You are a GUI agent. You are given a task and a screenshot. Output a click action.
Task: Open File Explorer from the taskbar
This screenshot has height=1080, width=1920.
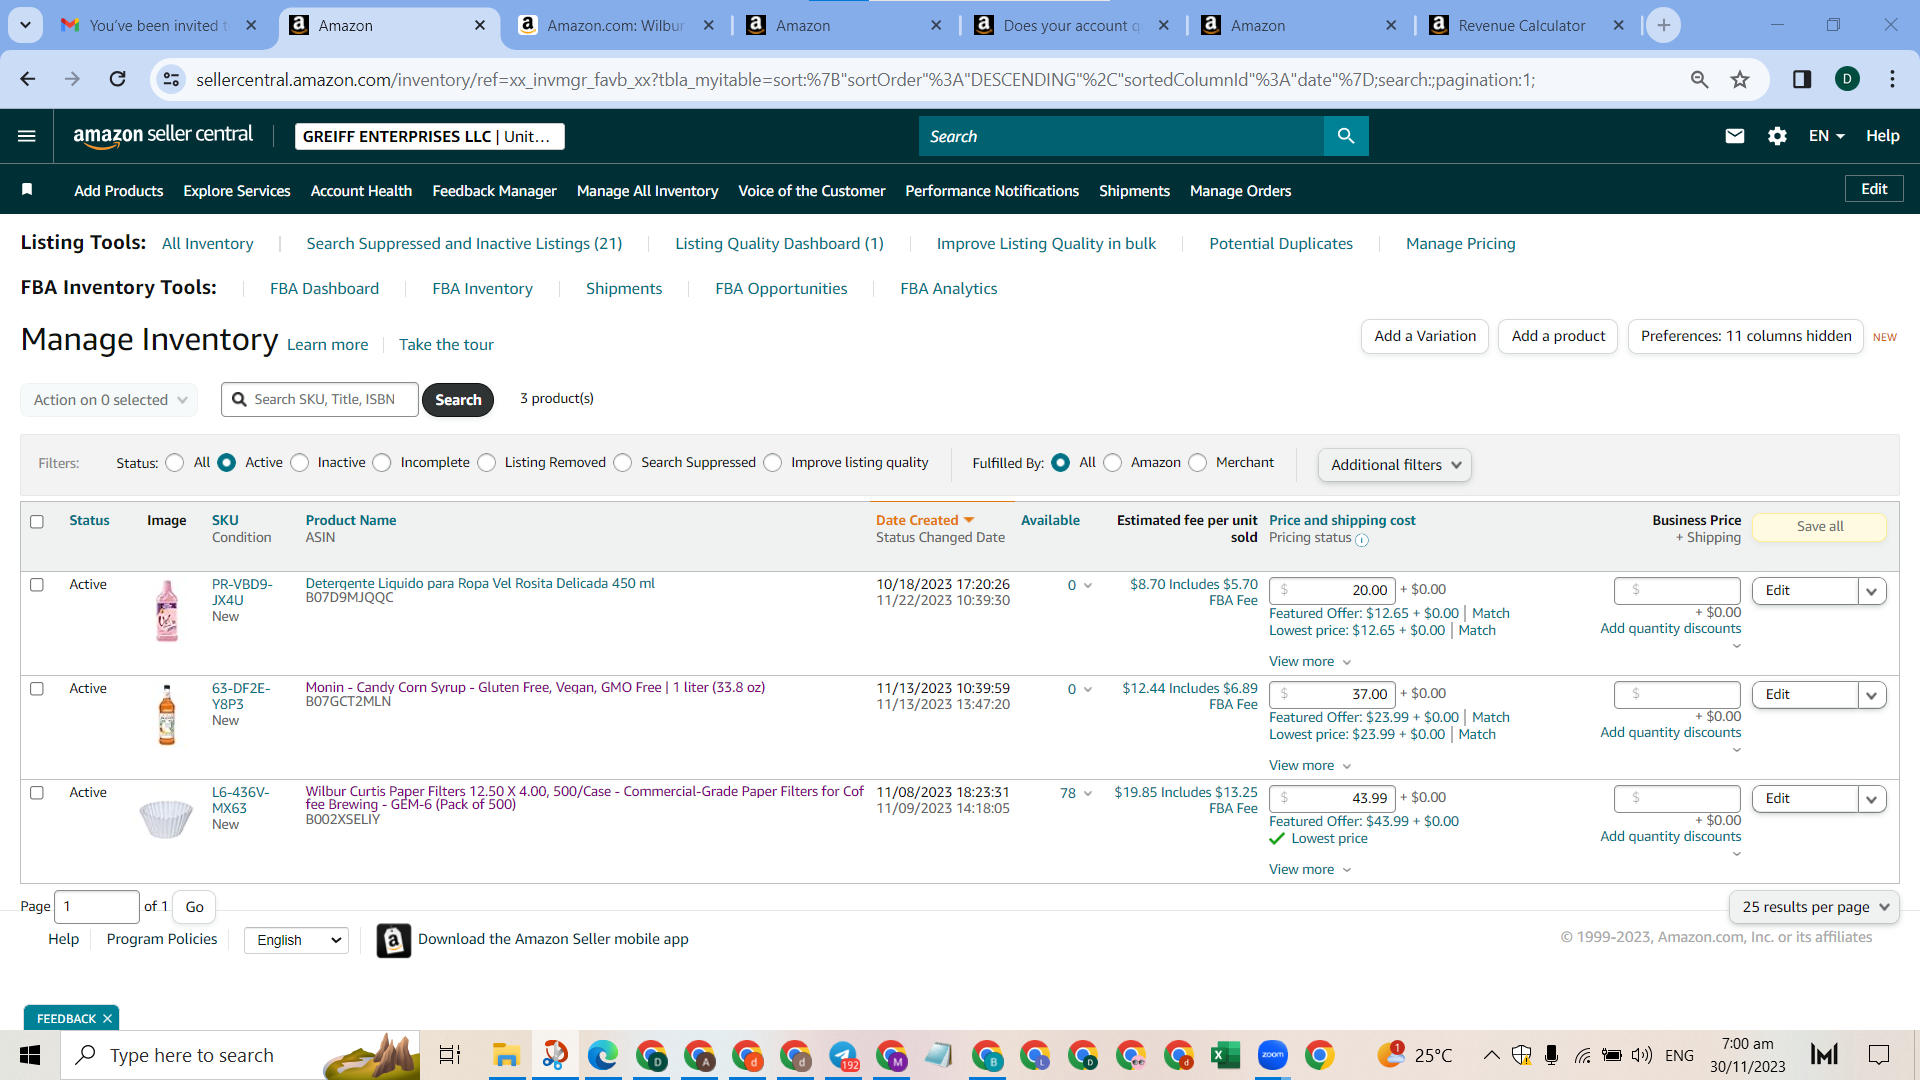[x=506, y=1055]
